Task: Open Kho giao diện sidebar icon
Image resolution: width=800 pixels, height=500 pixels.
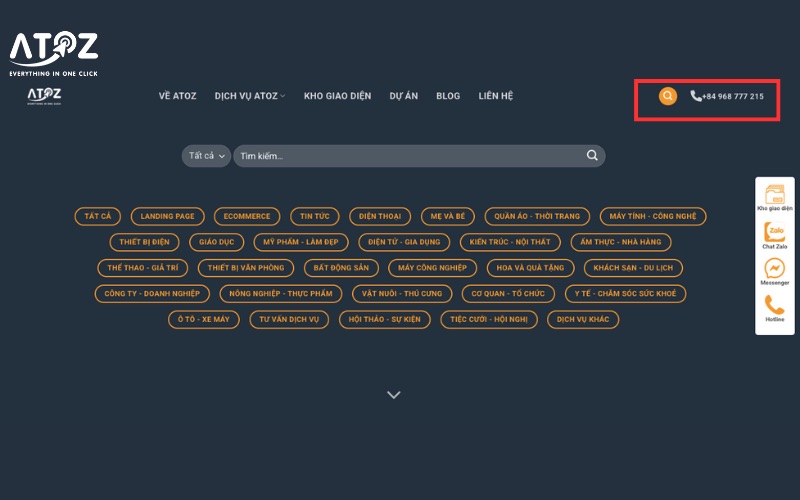Action: click(x=774, y=198)
